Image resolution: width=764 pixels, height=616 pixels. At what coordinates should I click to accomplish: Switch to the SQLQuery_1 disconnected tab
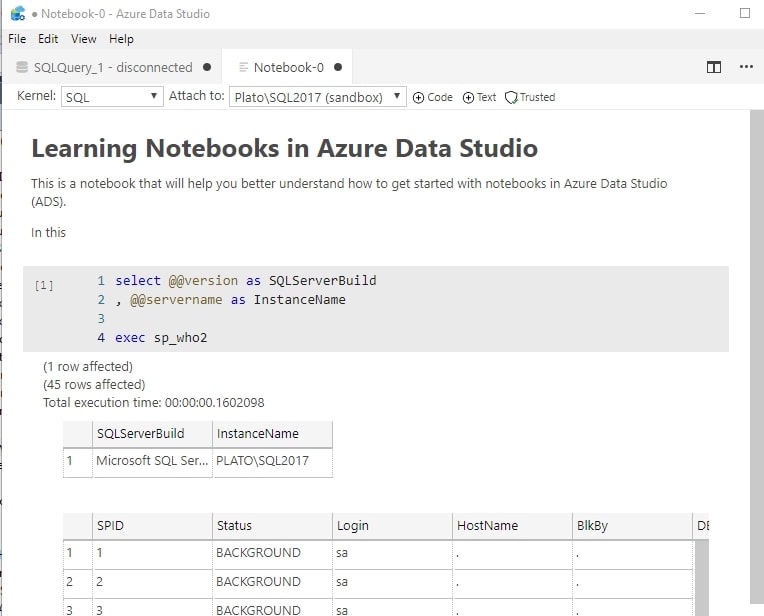click(112, 67)
